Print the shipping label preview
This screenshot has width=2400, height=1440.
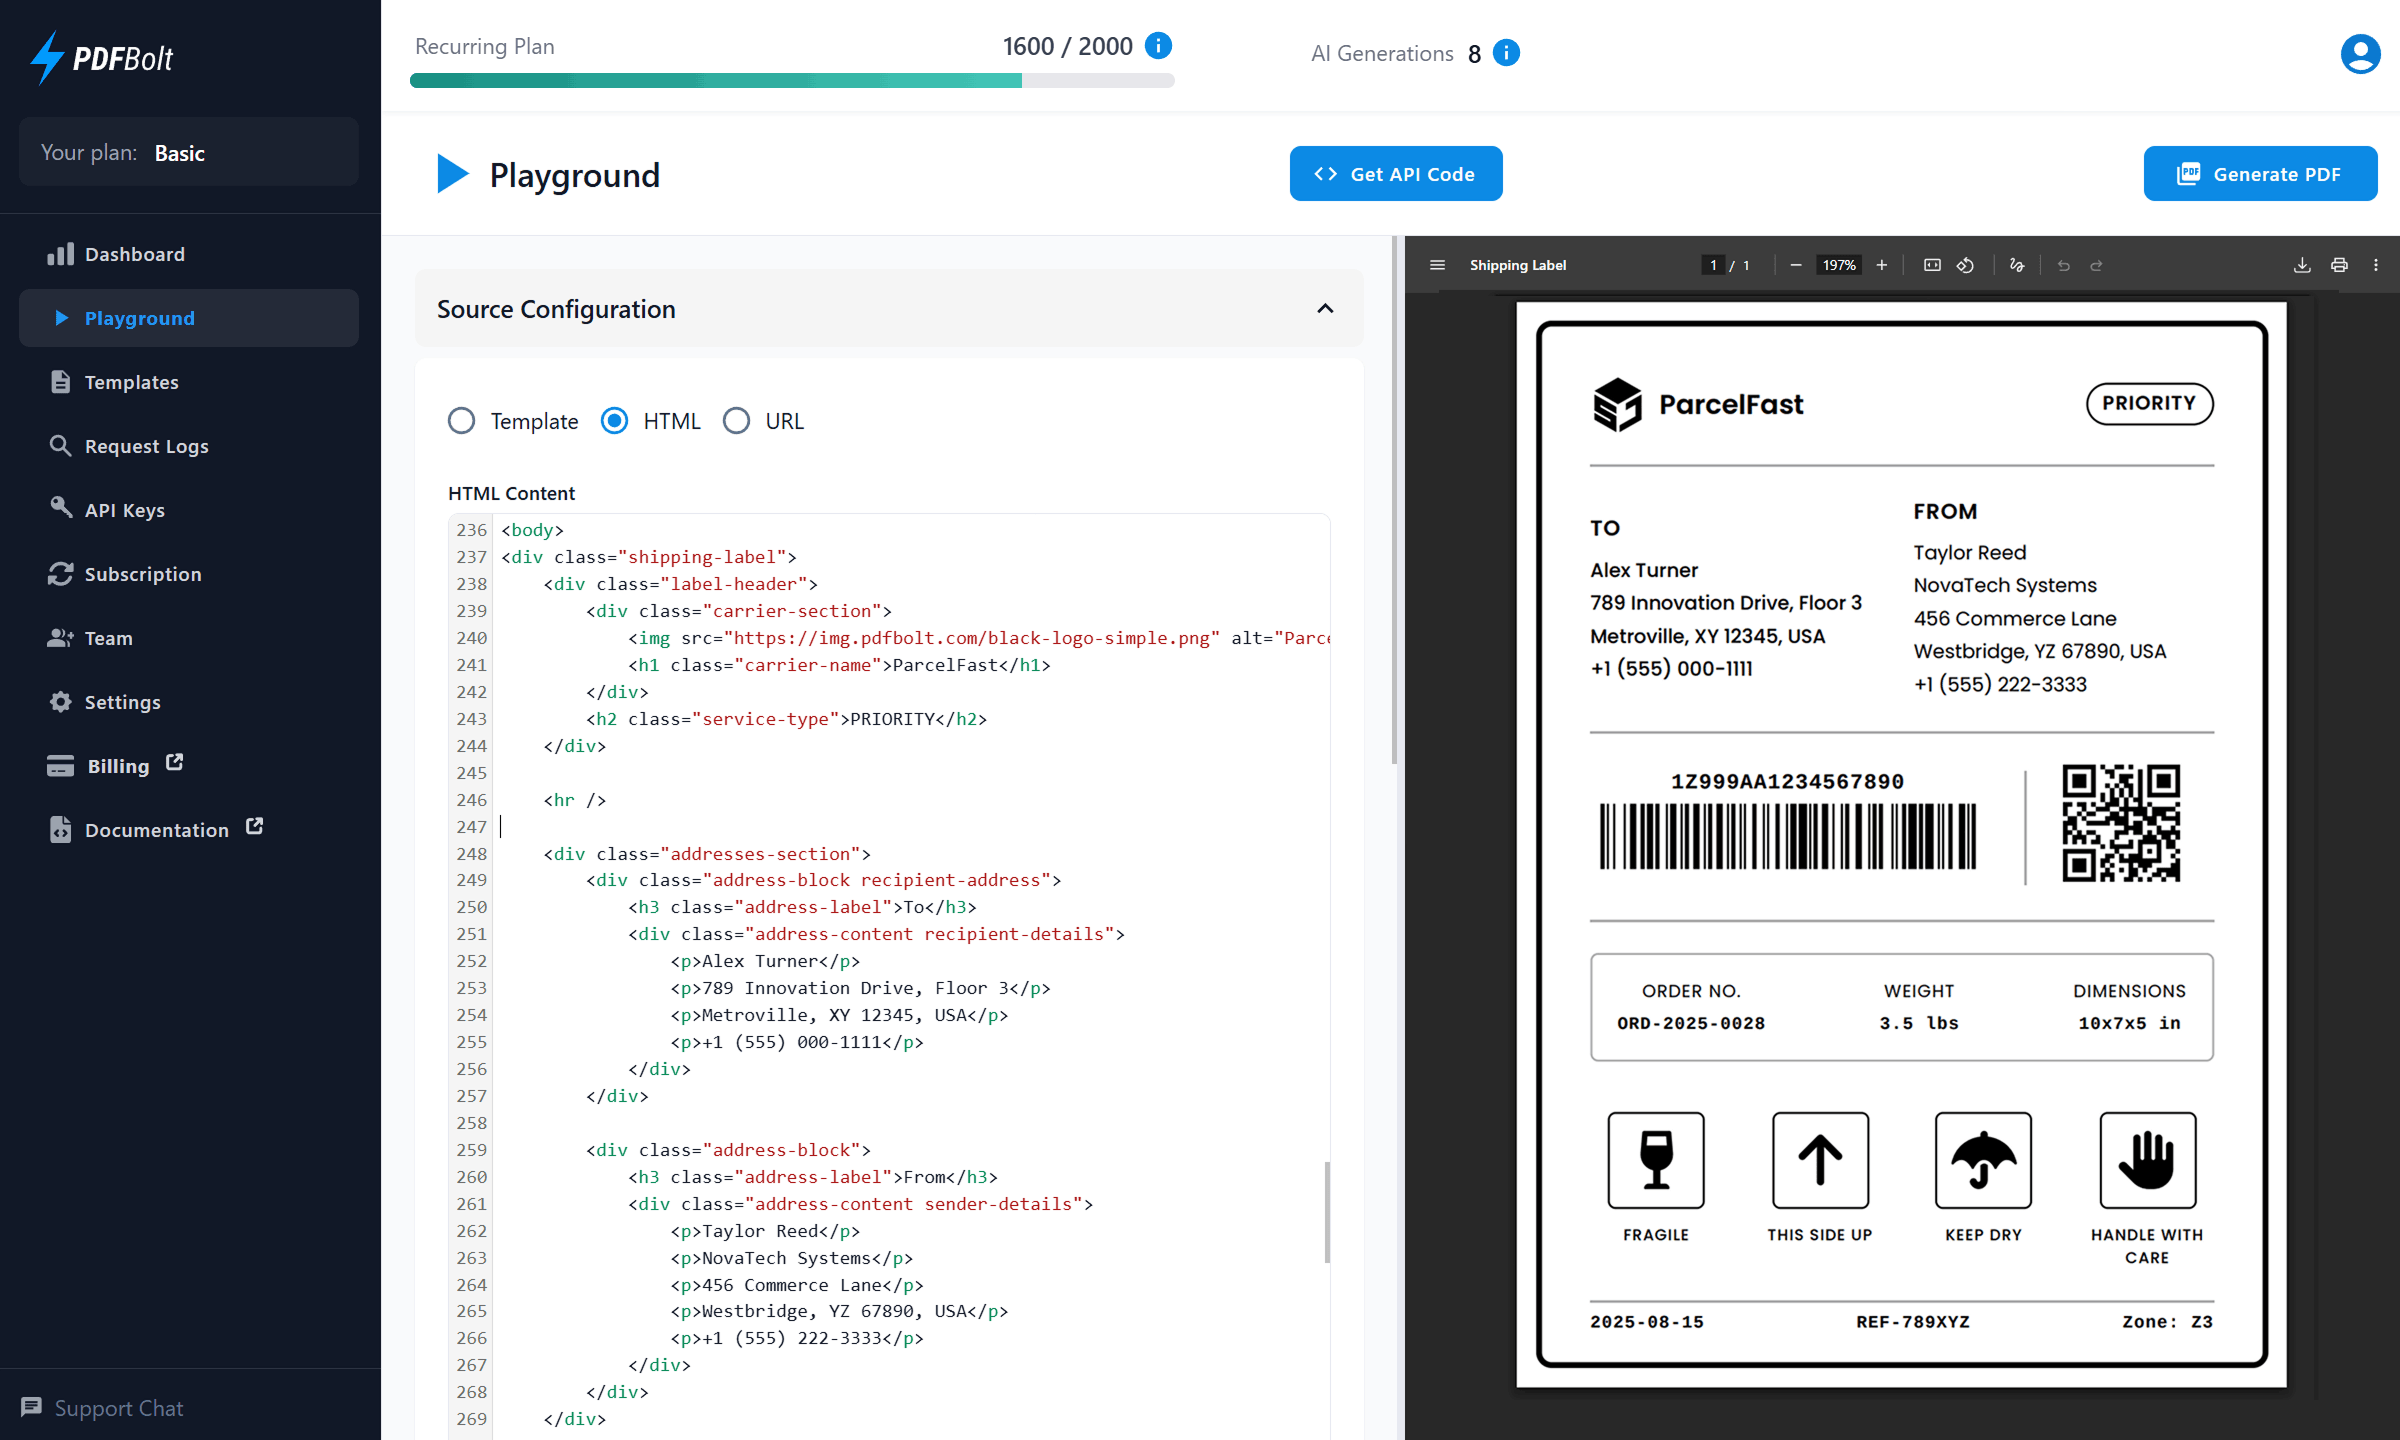2339,265
